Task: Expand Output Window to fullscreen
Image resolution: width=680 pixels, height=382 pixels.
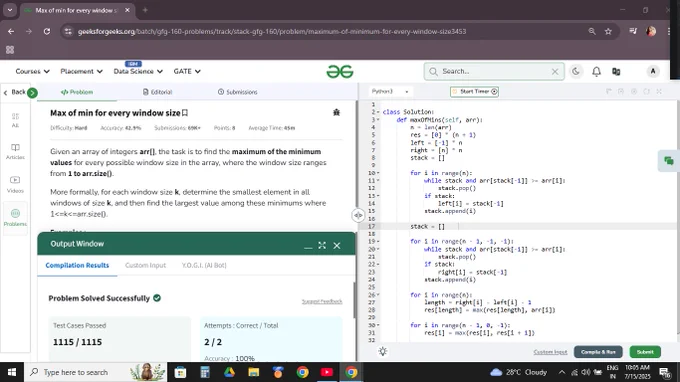Action: (322, 245)
